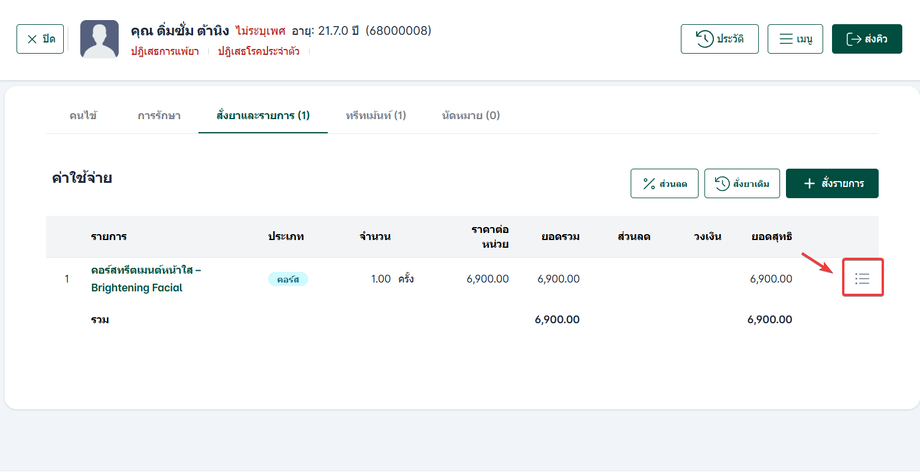The height and width of the screenshot is (473, 920).
Task: Click the patient avatar picture
Action: [99, 39]
